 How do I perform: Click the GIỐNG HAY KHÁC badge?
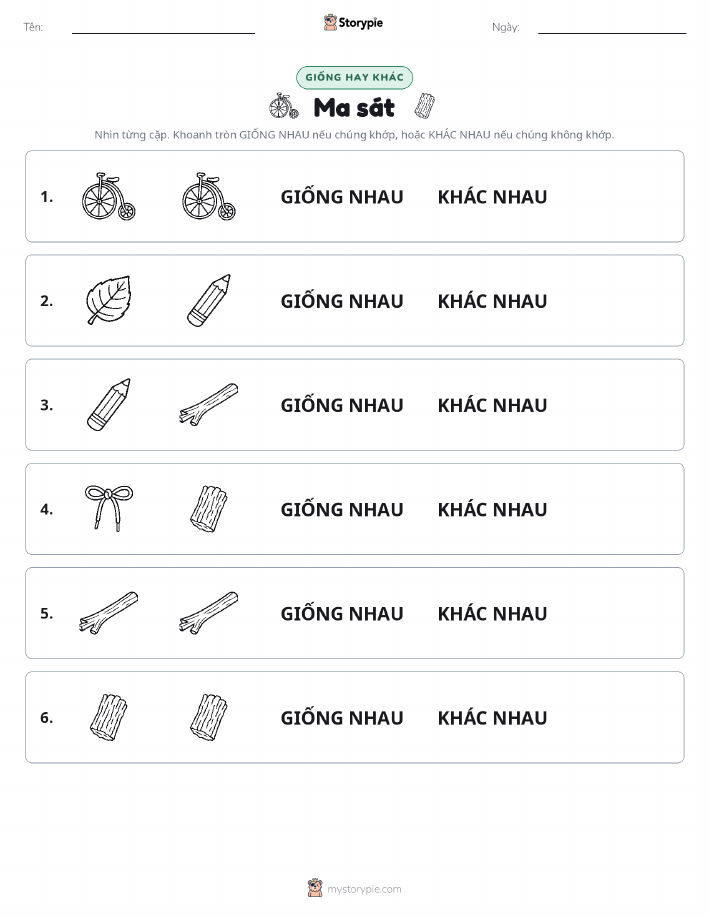click(x=354, y=77)
